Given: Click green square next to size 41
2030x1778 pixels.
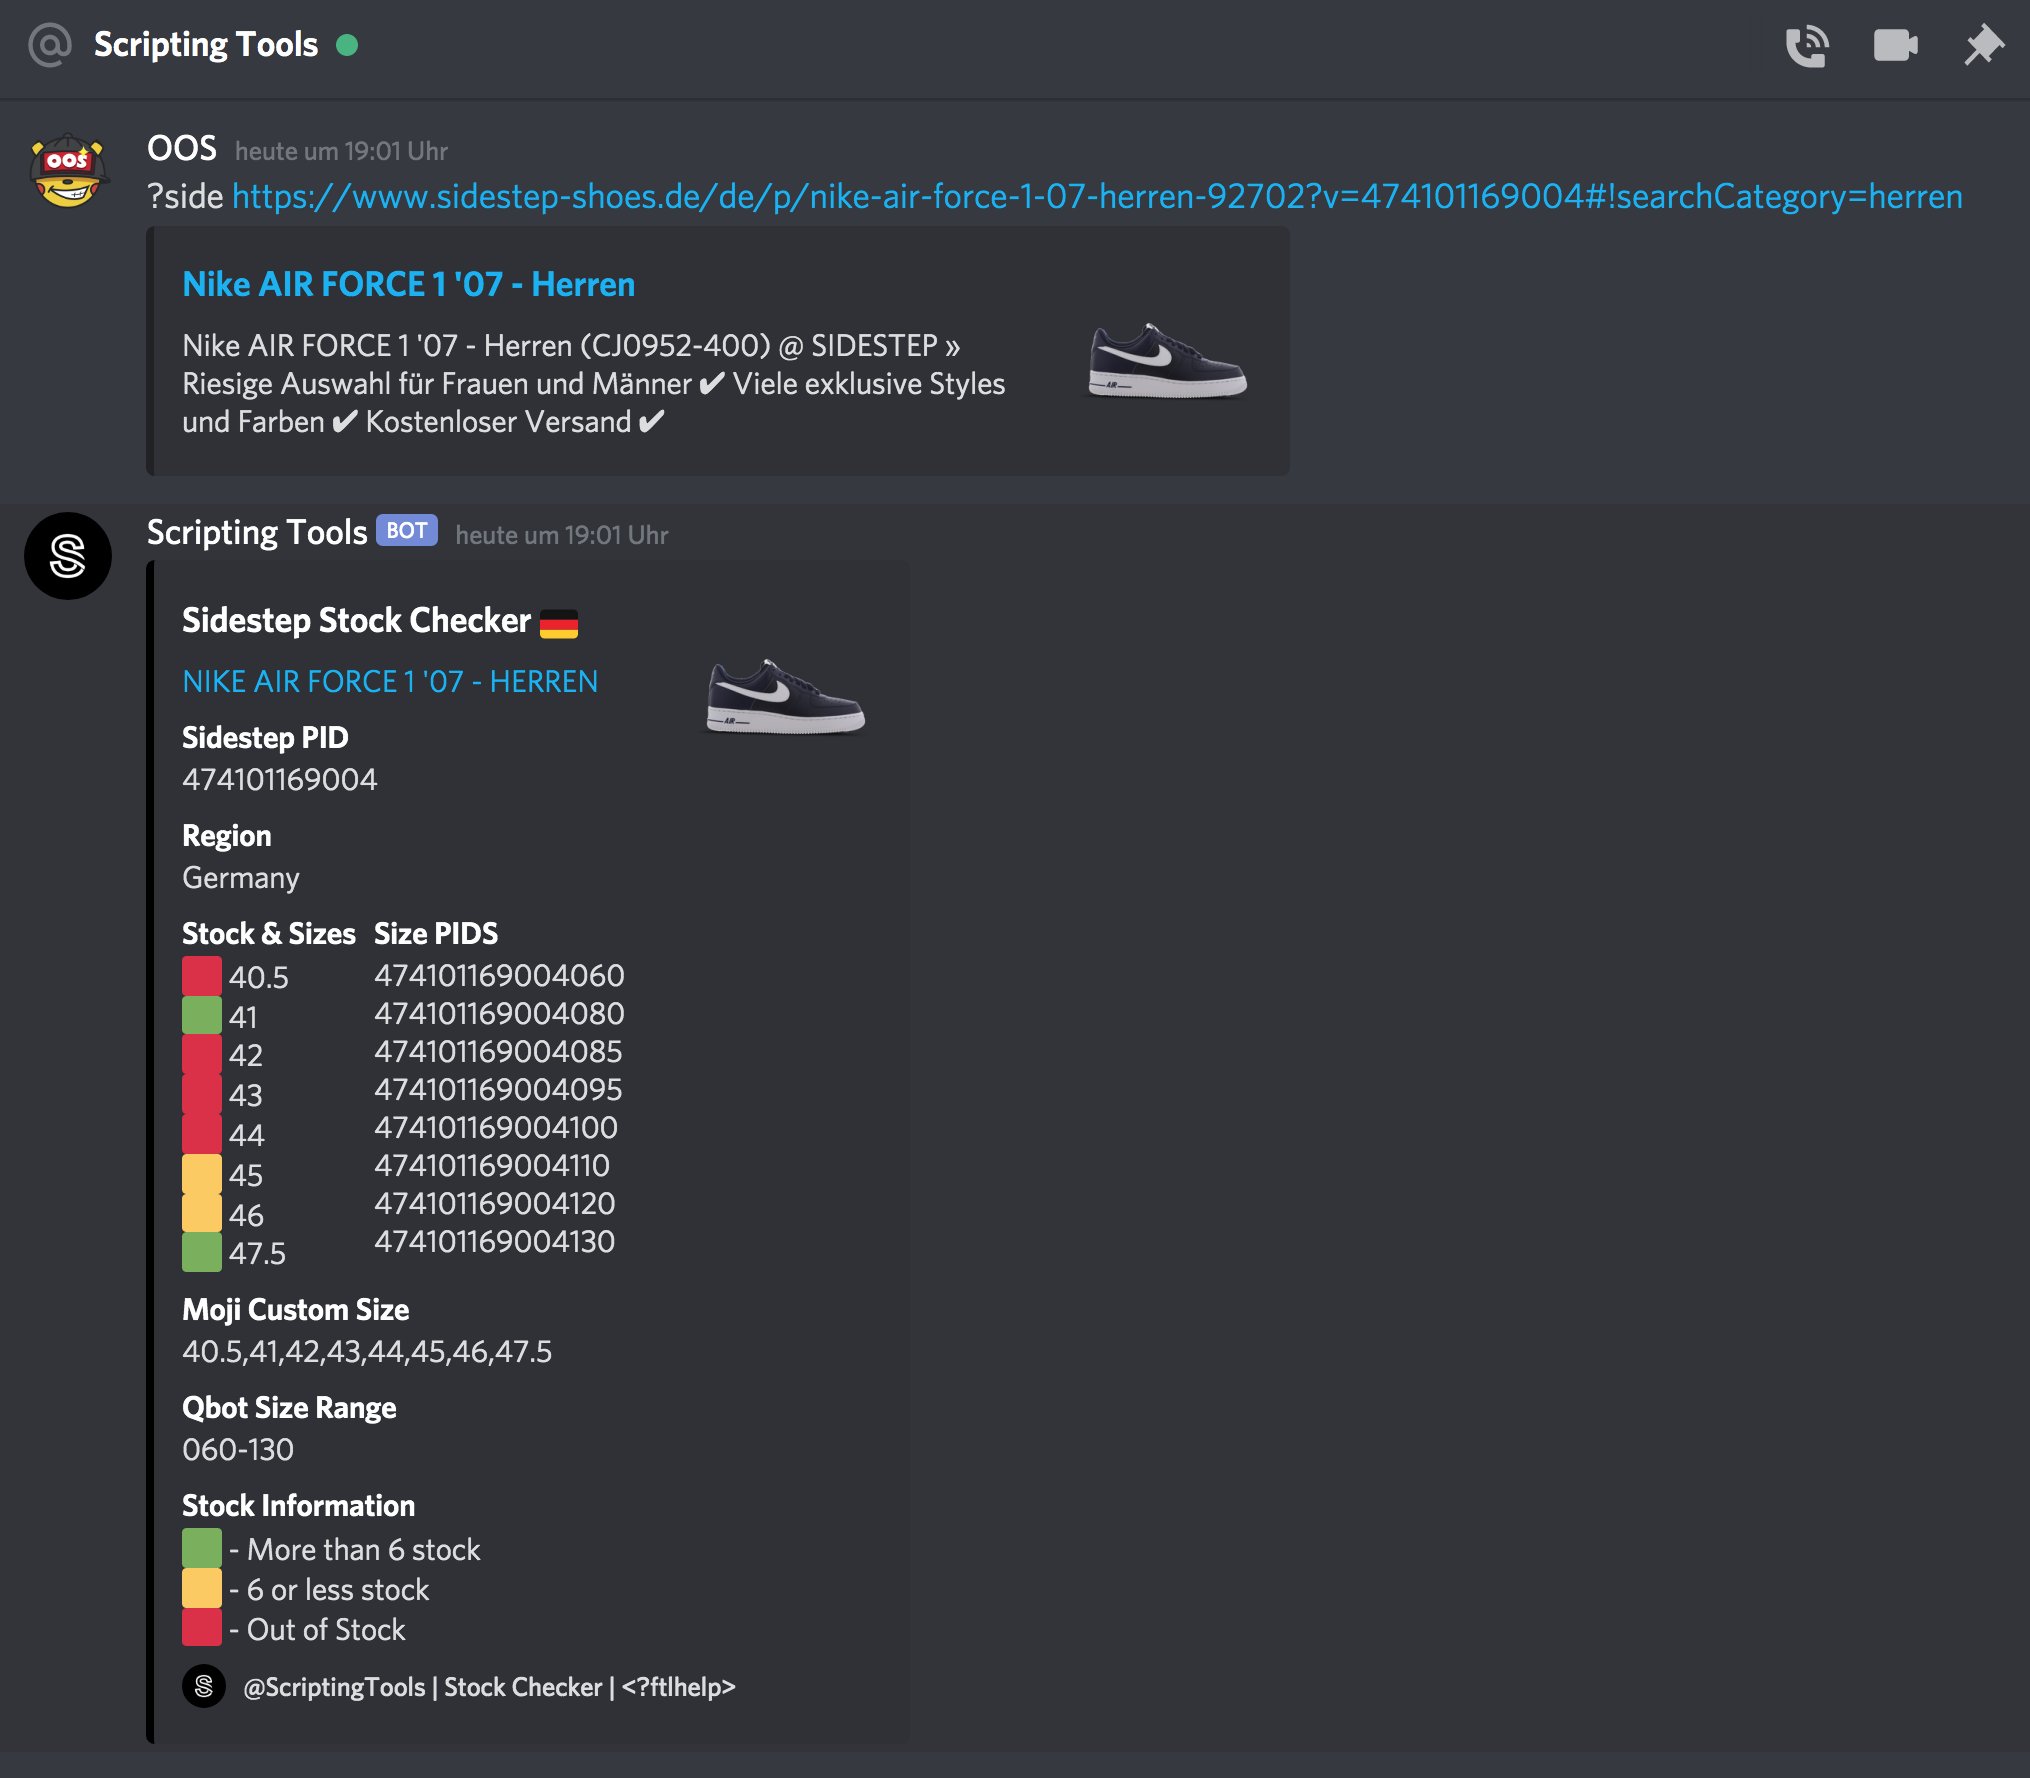Looking at the screenshot, I should pyautogui.click(x=202, y=1016).
